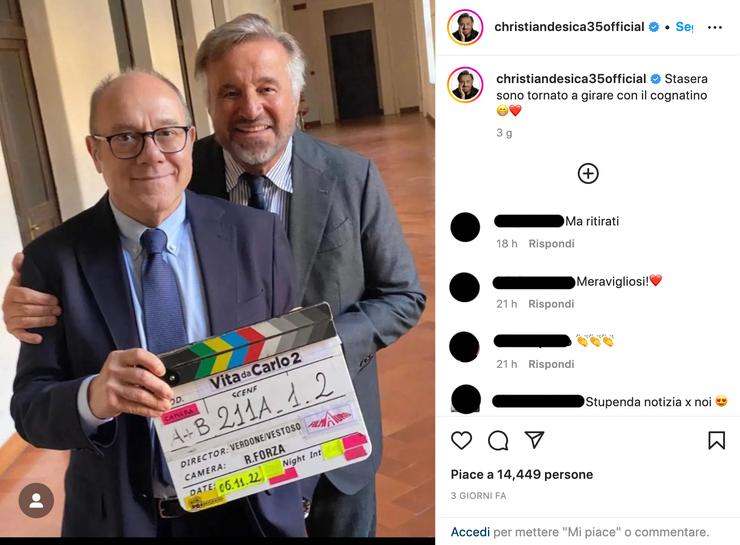Like the post with the heart icon

(x=461, y=440)
